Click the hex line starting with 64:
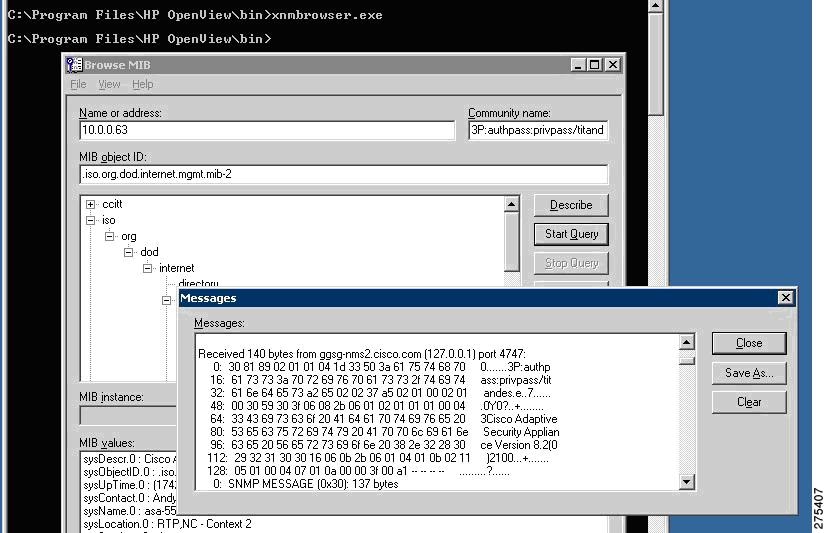The image size is (826, 533). (x=383, y=419)
